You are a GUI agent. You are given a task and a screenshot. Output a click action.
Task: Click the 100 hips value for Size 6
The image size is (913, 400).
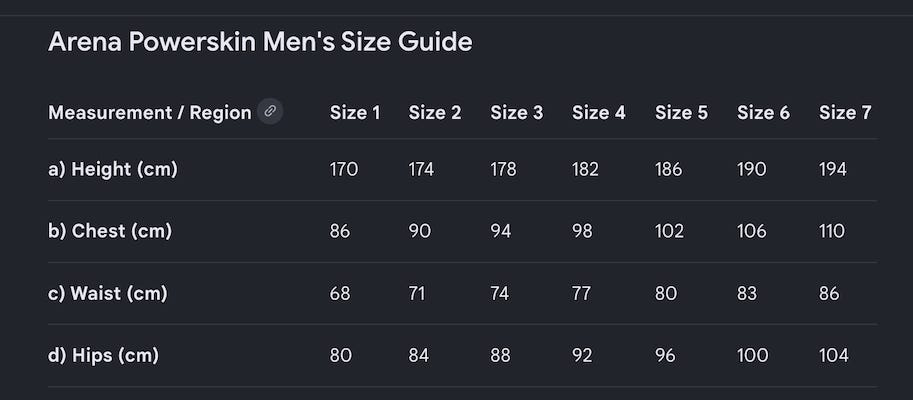pos(753,355)
